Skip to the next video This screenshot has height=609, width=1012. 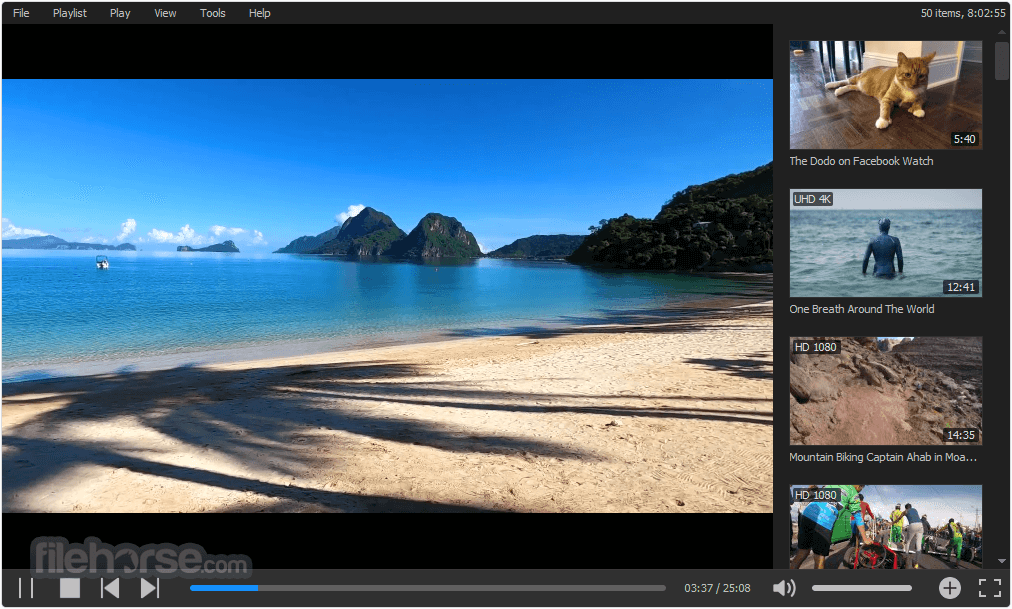[150, 588]
